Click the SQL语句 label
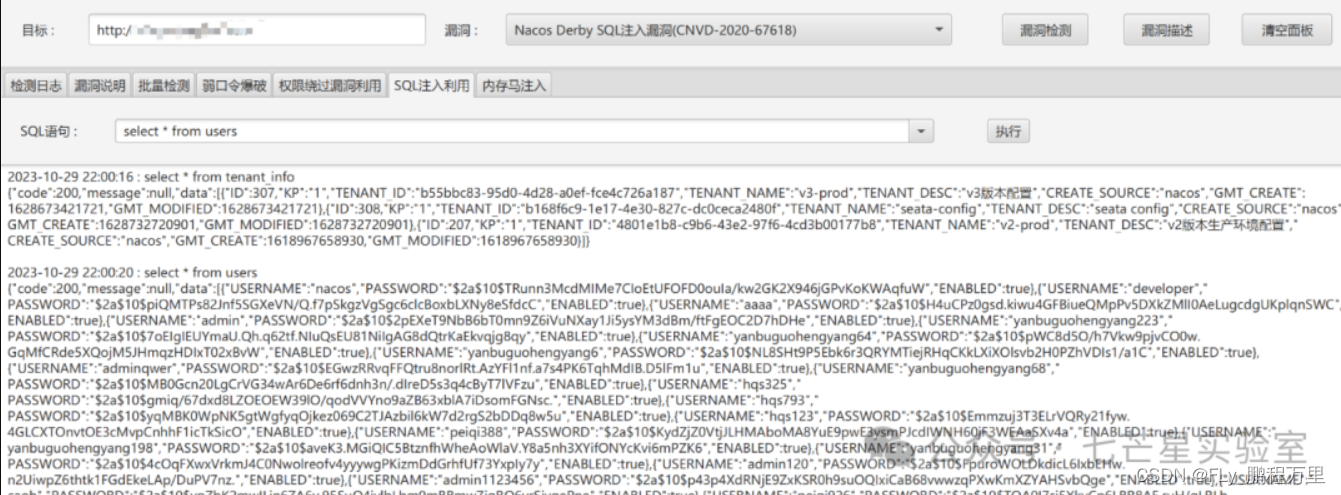The height and width of the screenshot is (495, 1341). [x=50, y=131]
